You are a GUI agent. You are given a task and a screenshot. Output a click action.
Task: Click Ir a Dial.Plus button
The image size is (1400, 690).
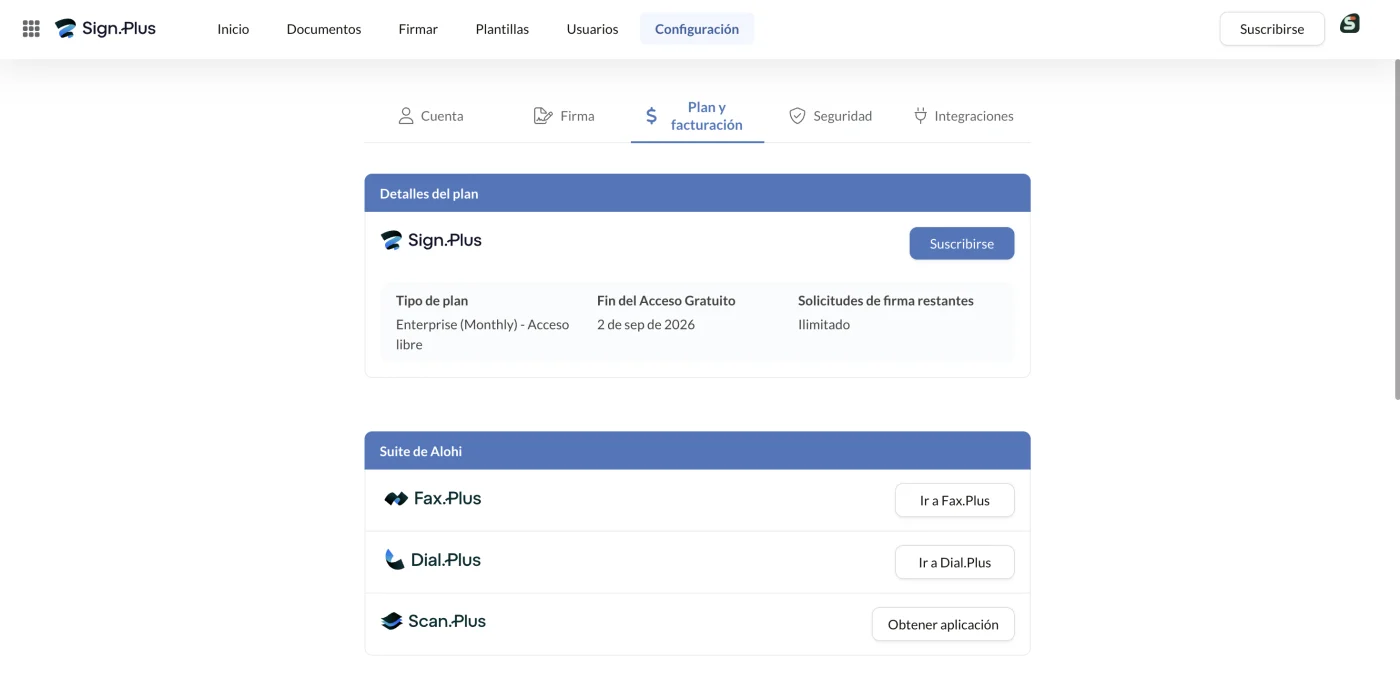955,562
